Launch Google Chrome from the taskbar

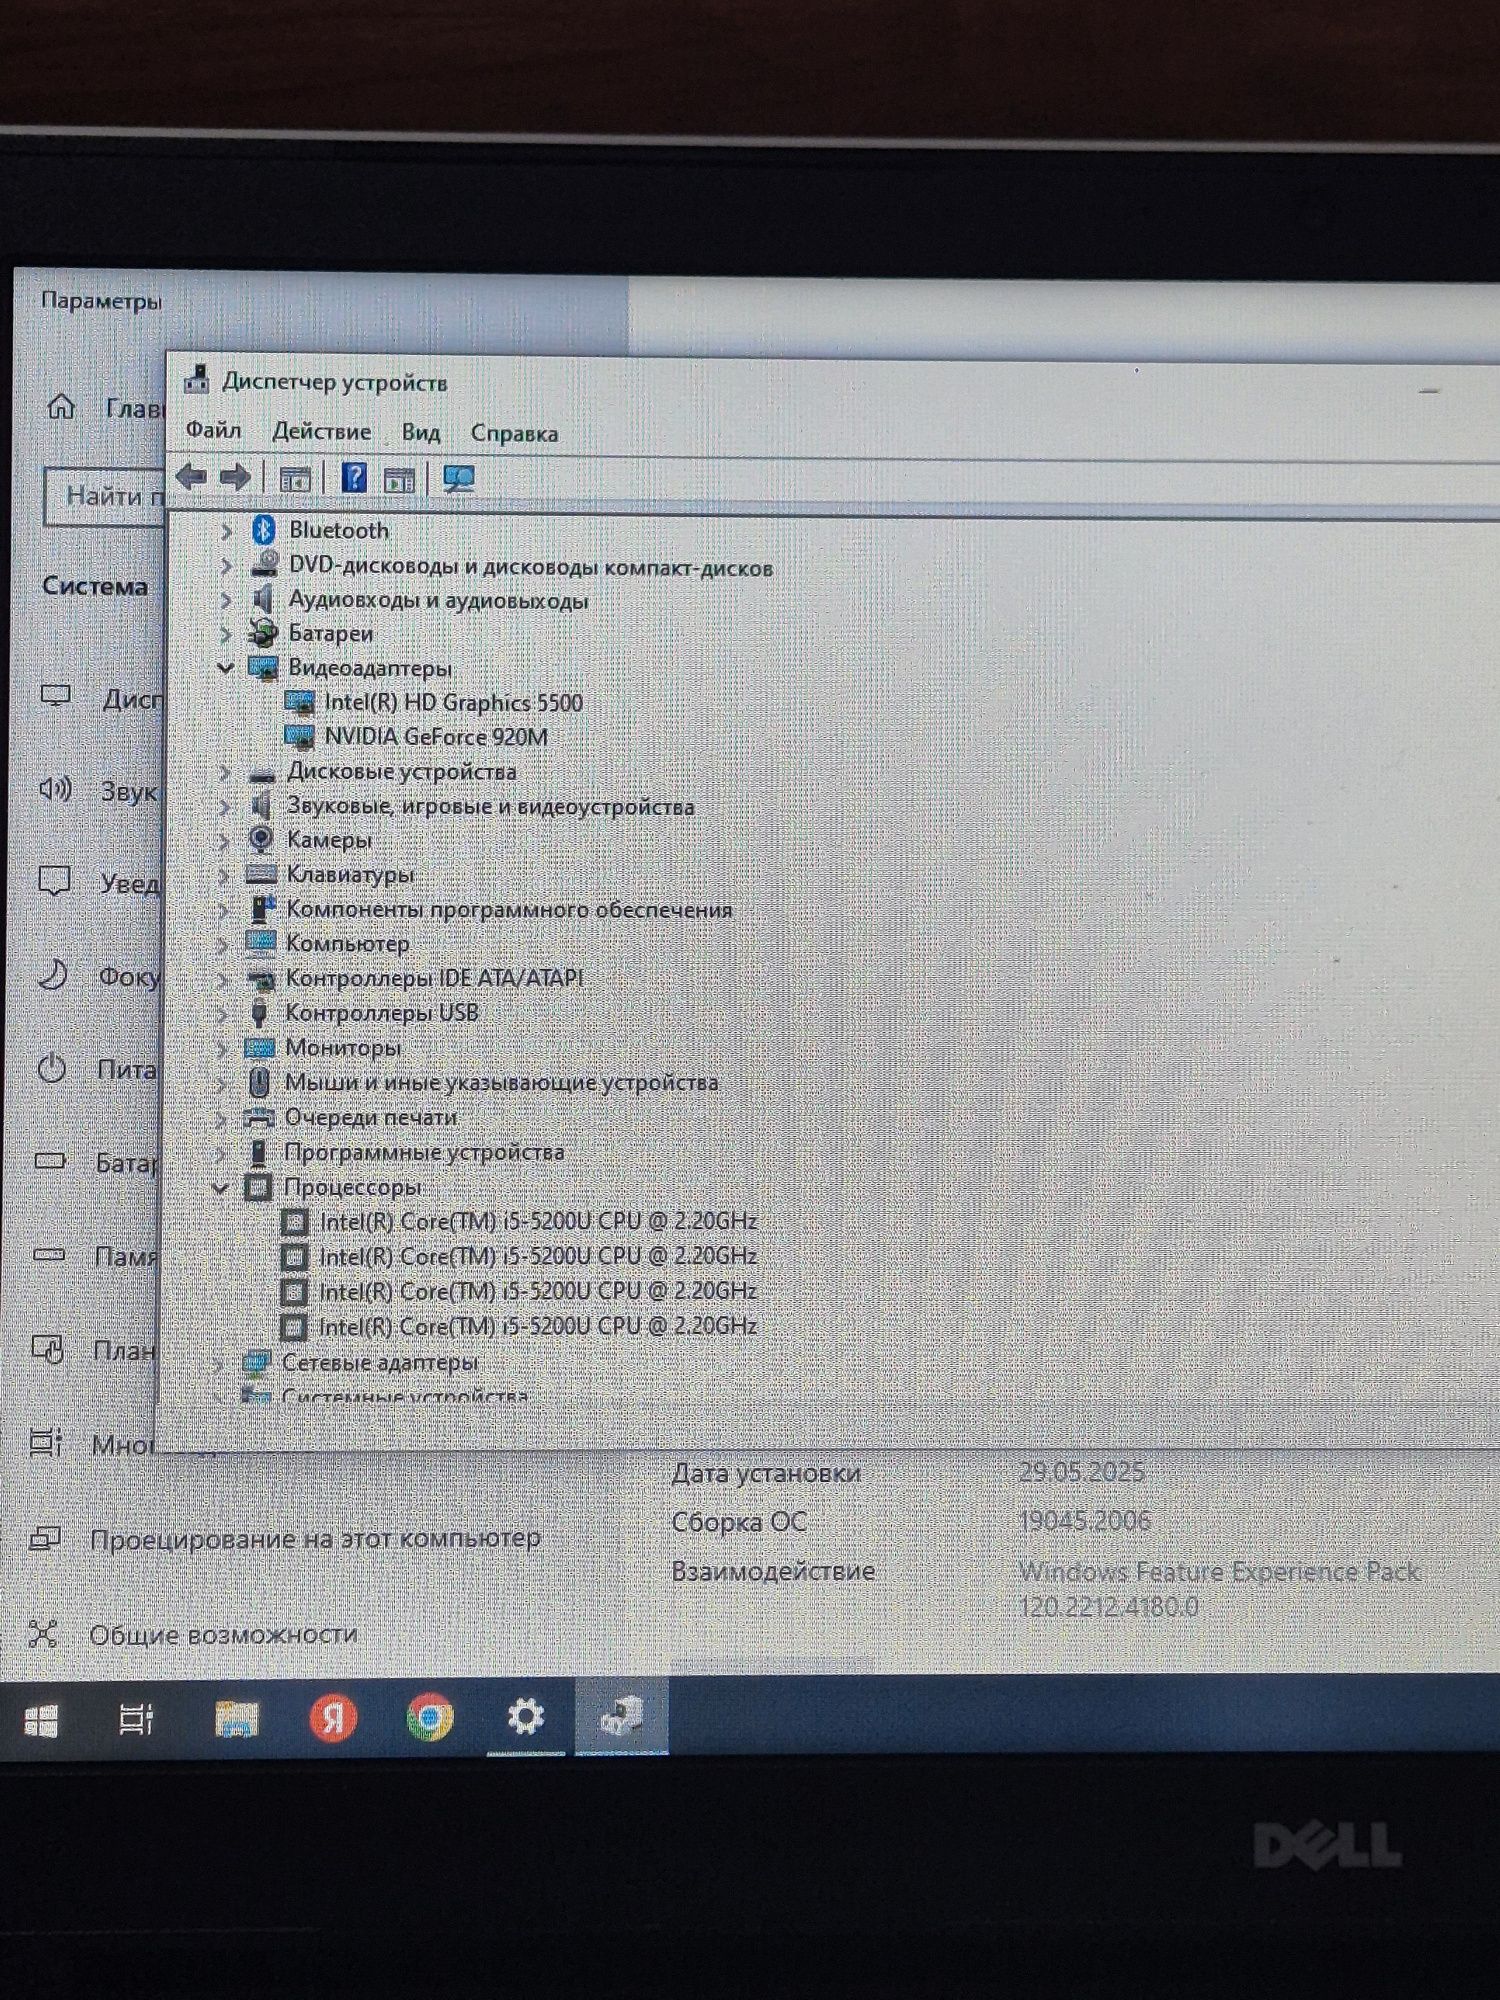pyautogui.click(x=430, y=1718)
